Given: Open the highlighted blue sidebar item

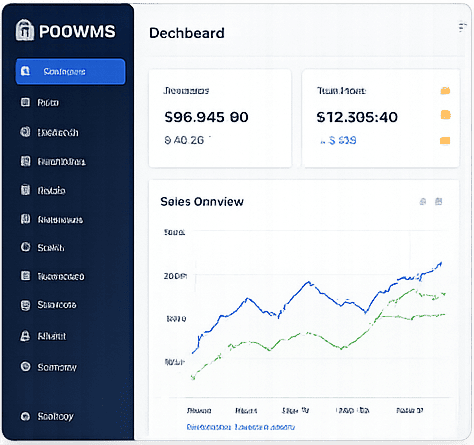Looking at the screenshot, I should tap(70, 71).
